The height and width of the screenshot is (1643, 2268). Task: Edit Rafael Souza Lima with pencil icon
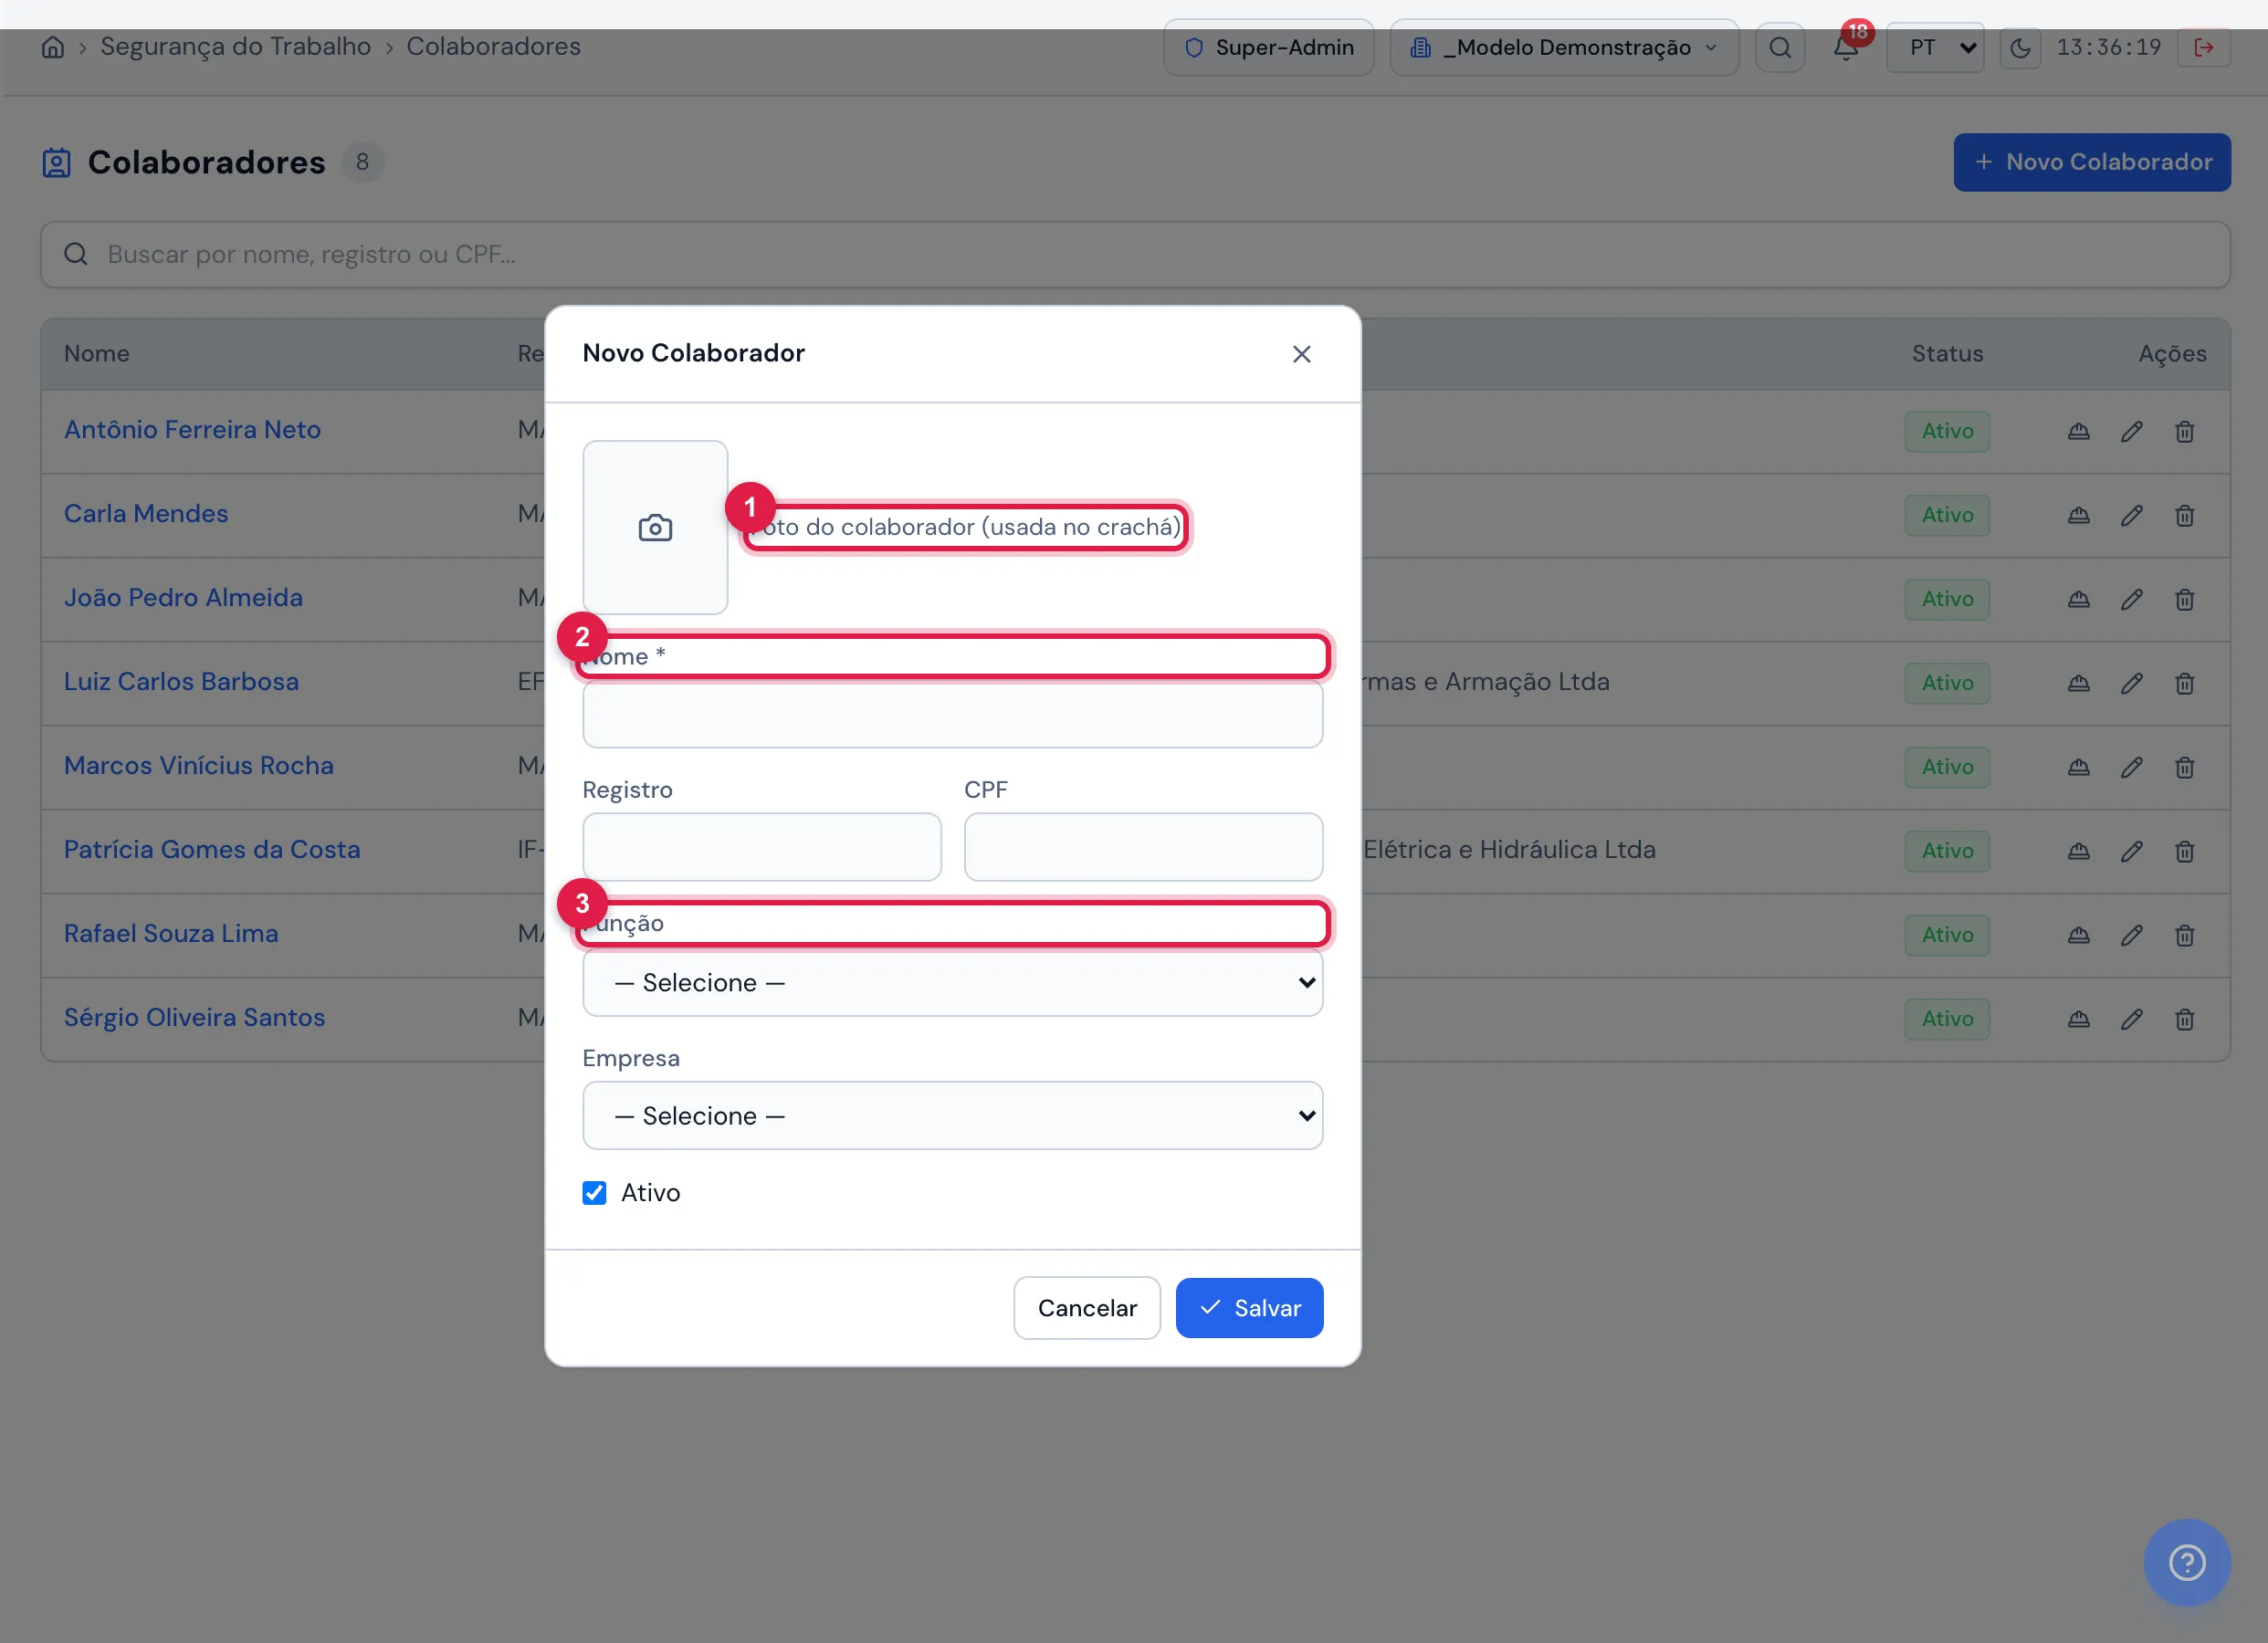(2131, 935)
